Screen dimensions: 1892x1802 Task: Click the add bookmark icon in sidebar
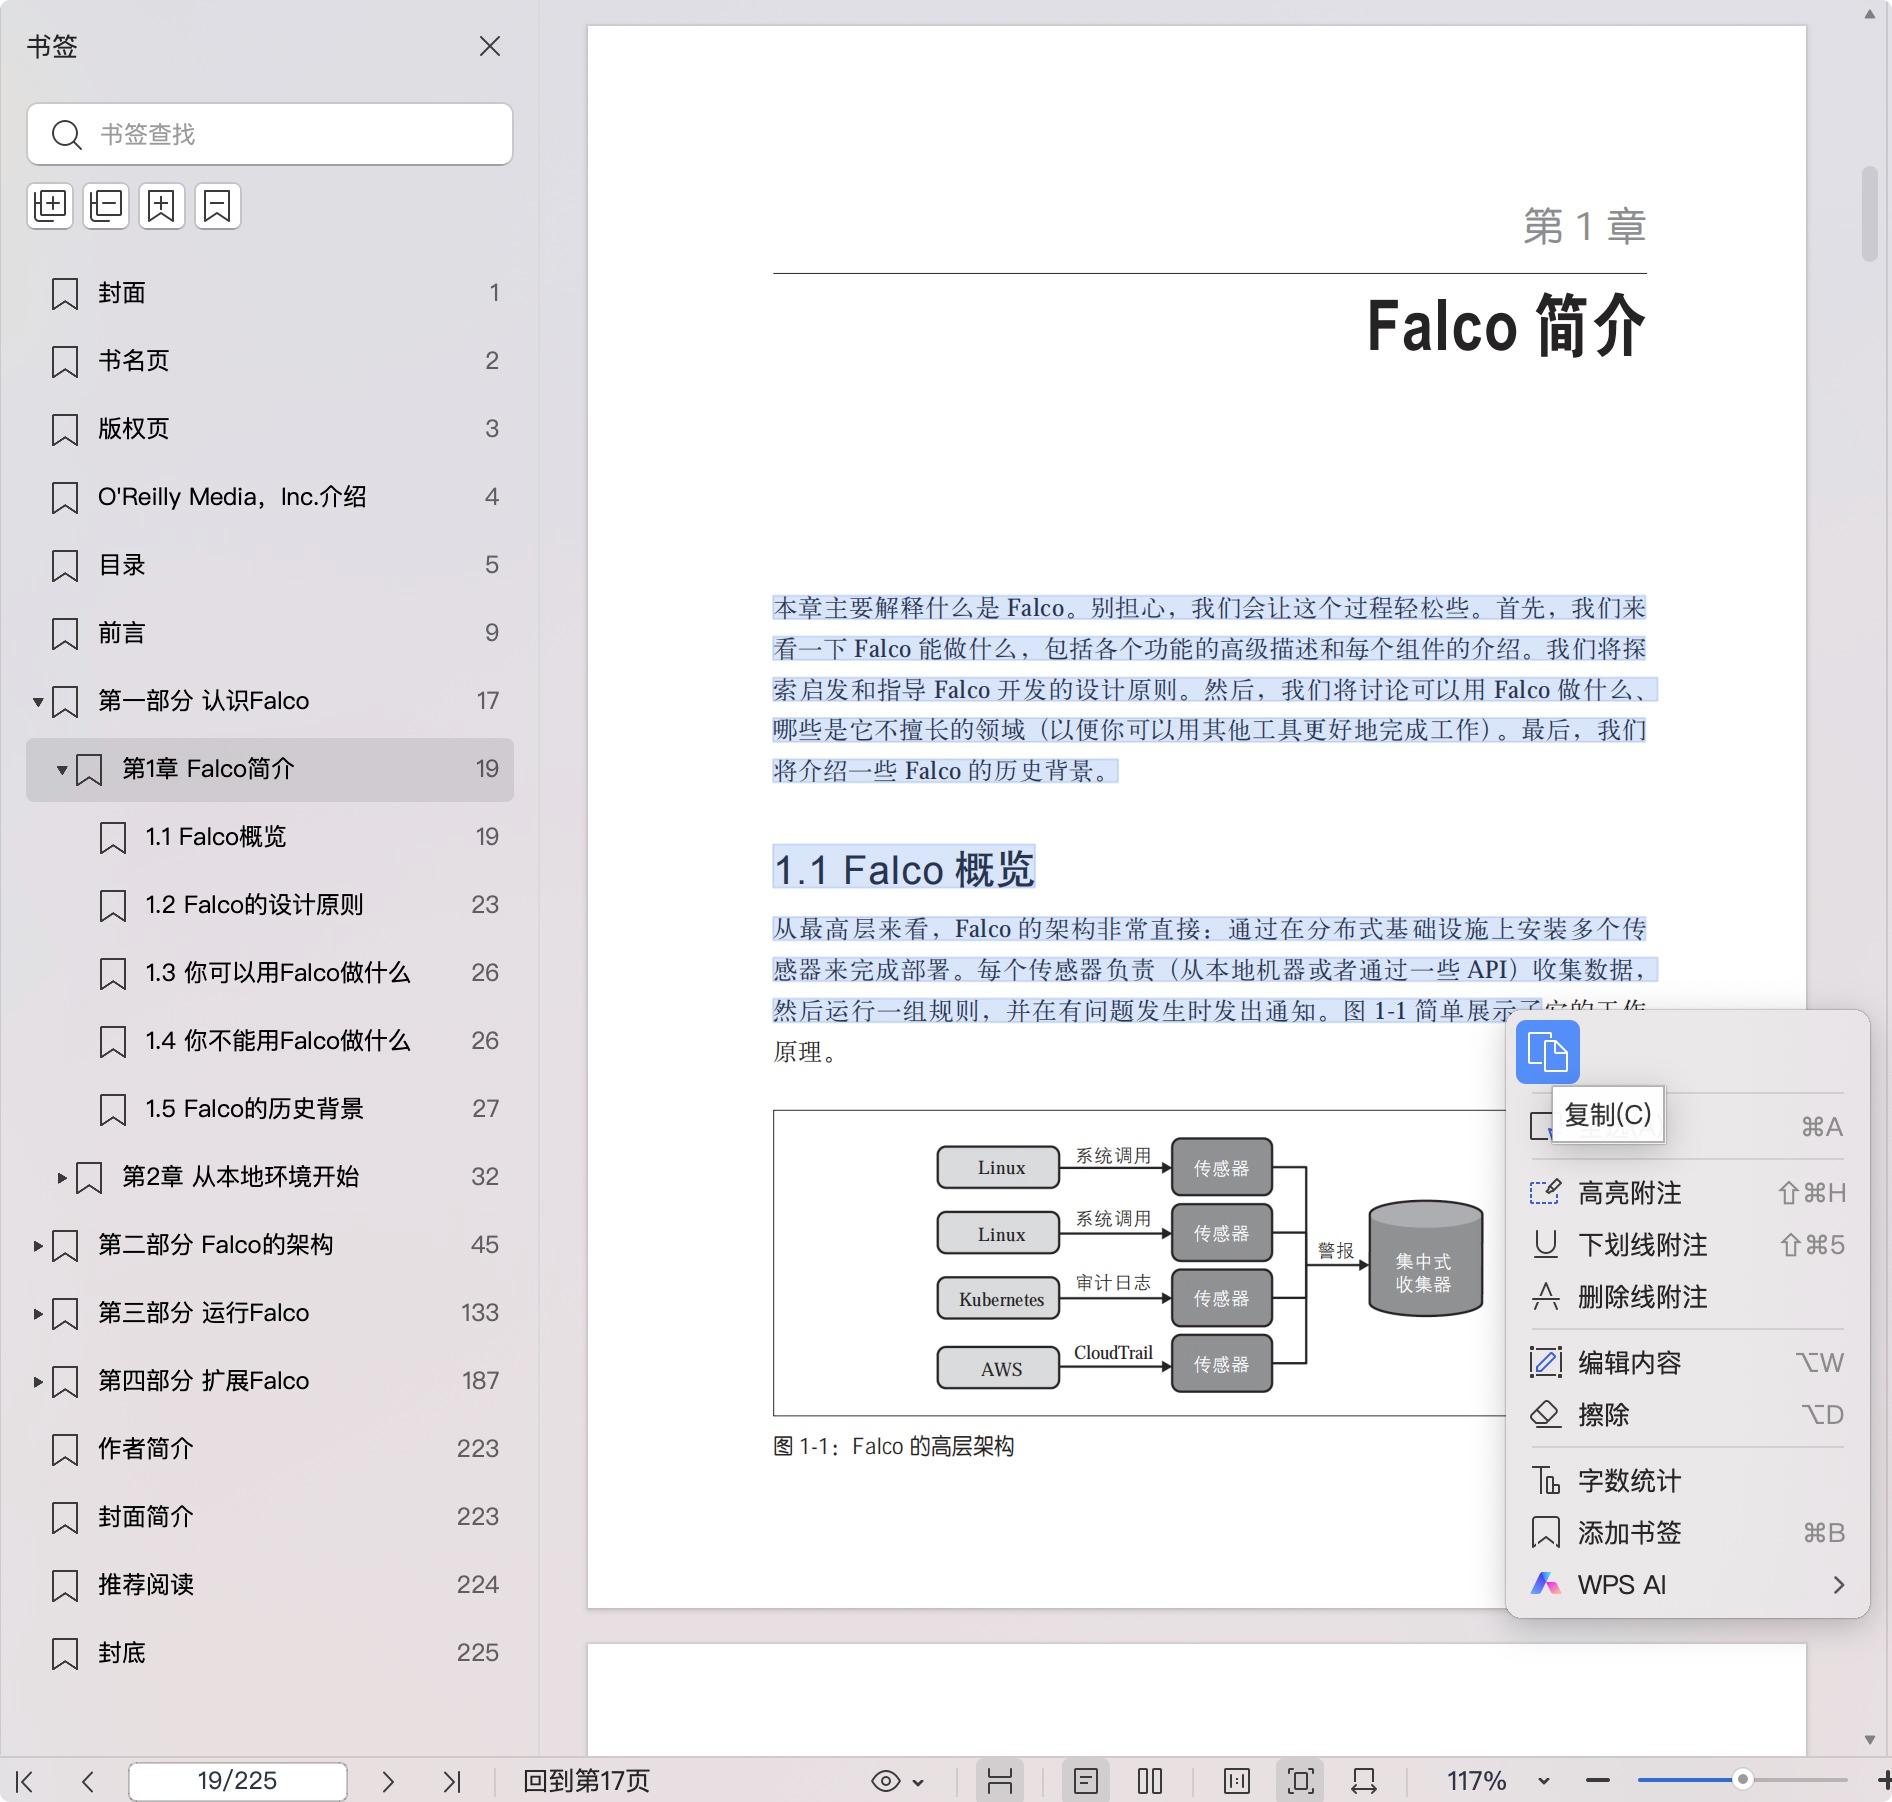(162, 206)
